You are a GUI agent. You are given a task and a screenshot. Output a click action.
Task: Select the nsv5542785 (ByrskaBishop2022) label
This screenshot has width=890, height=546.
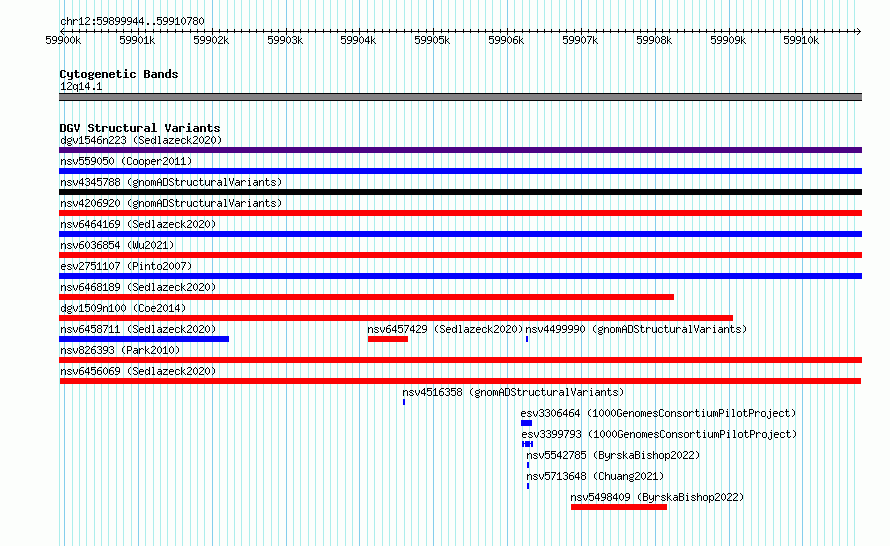click(x=613, y=455)
